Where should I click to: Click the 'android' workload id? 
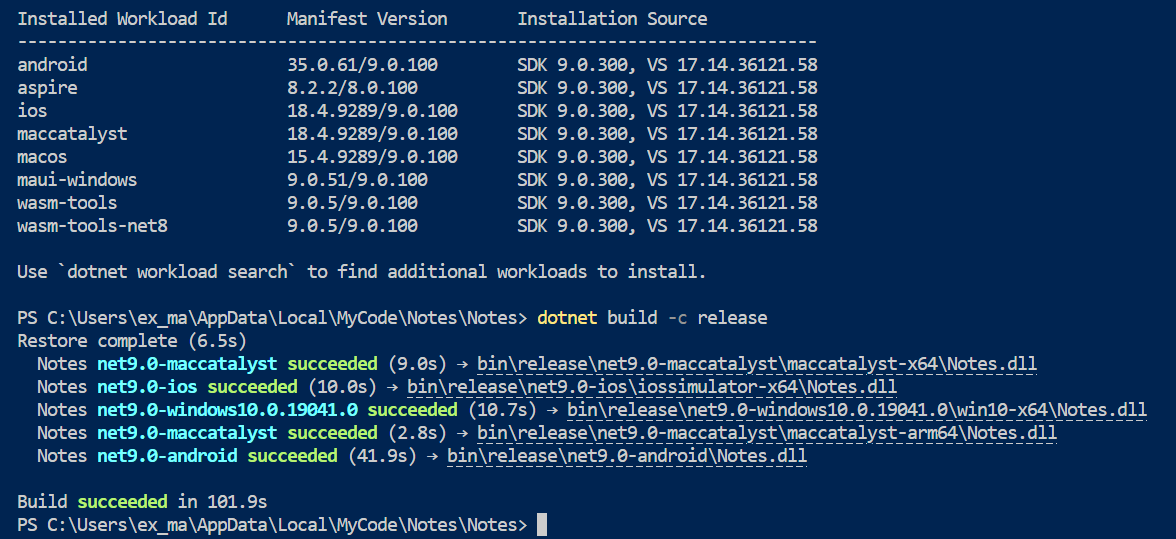tap(52, 65)
